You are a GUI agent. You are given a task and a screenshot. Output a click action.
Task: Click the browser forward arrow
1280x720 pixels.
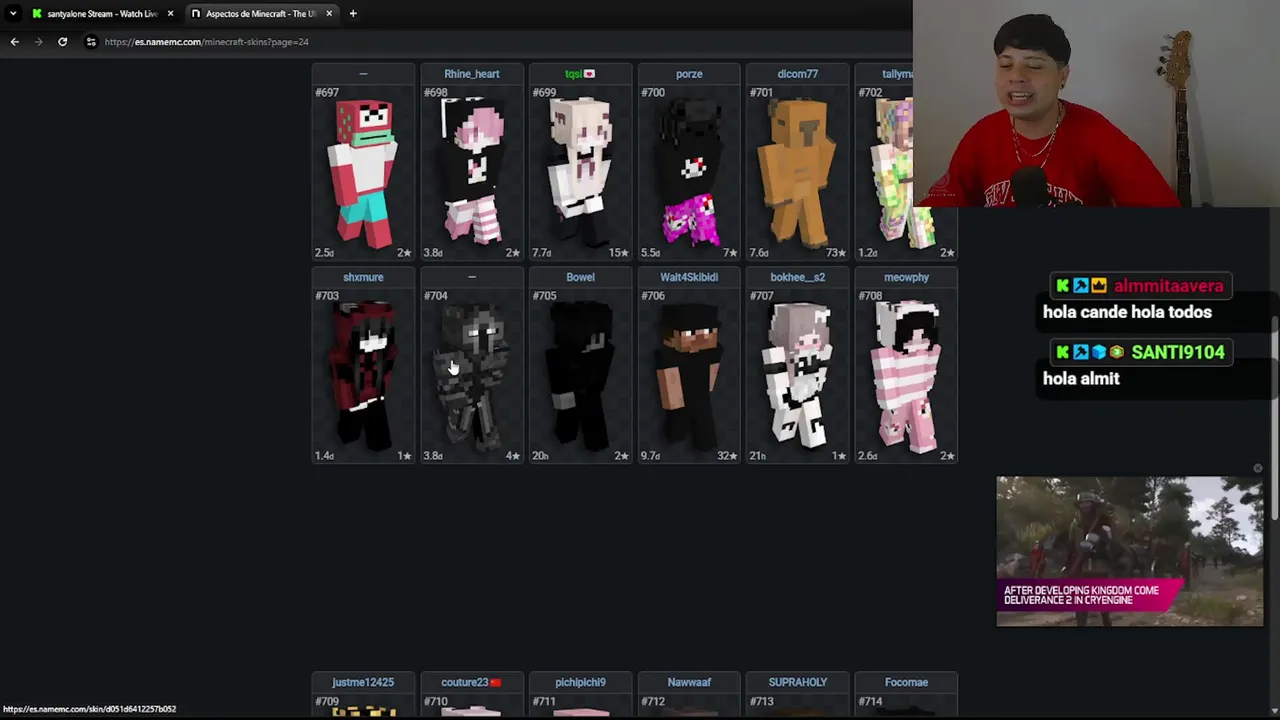[x=38, y=42]
